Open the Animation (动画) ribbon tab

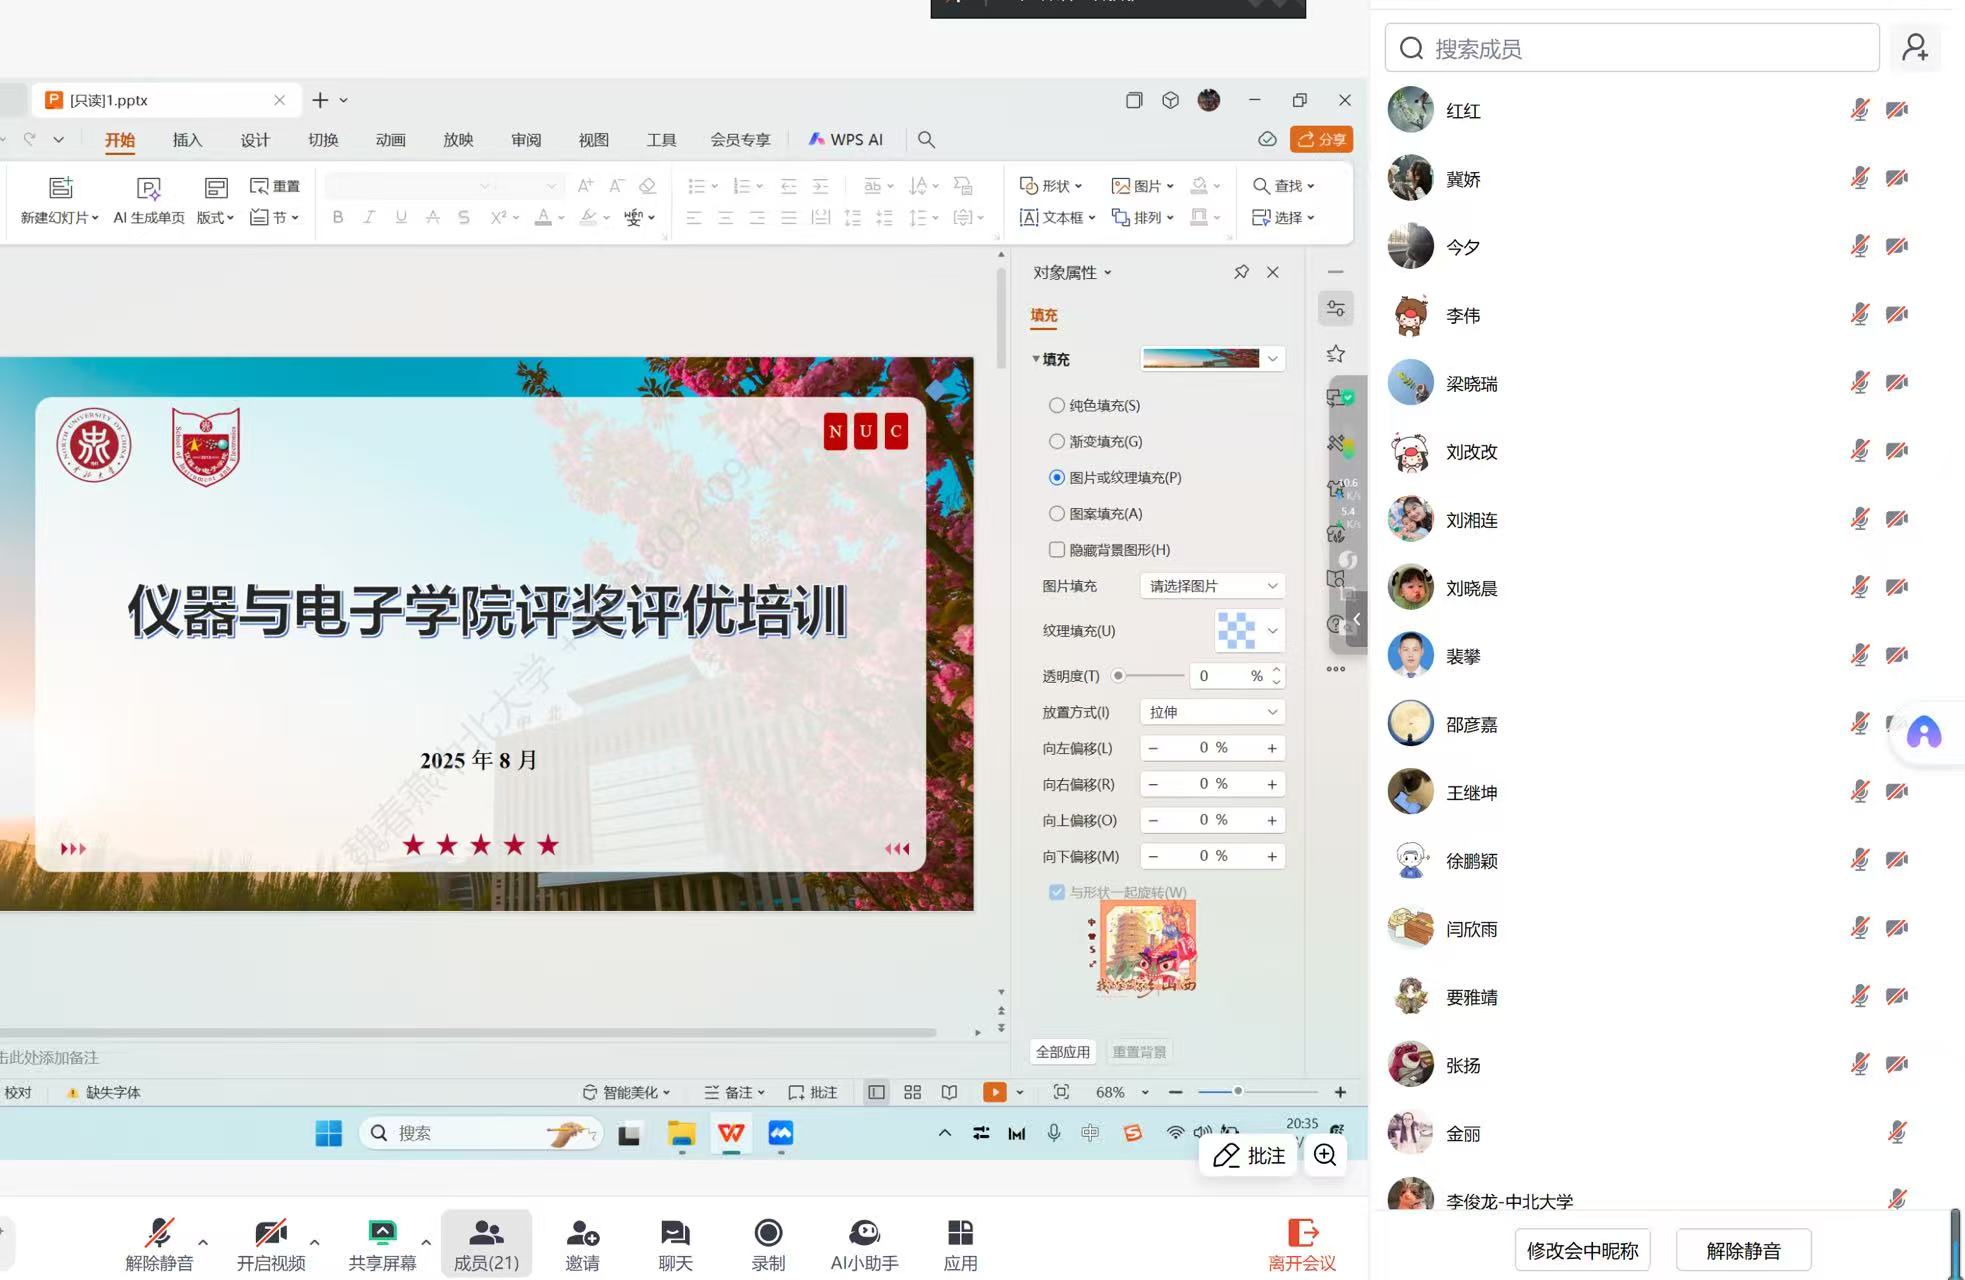[390, 140]
